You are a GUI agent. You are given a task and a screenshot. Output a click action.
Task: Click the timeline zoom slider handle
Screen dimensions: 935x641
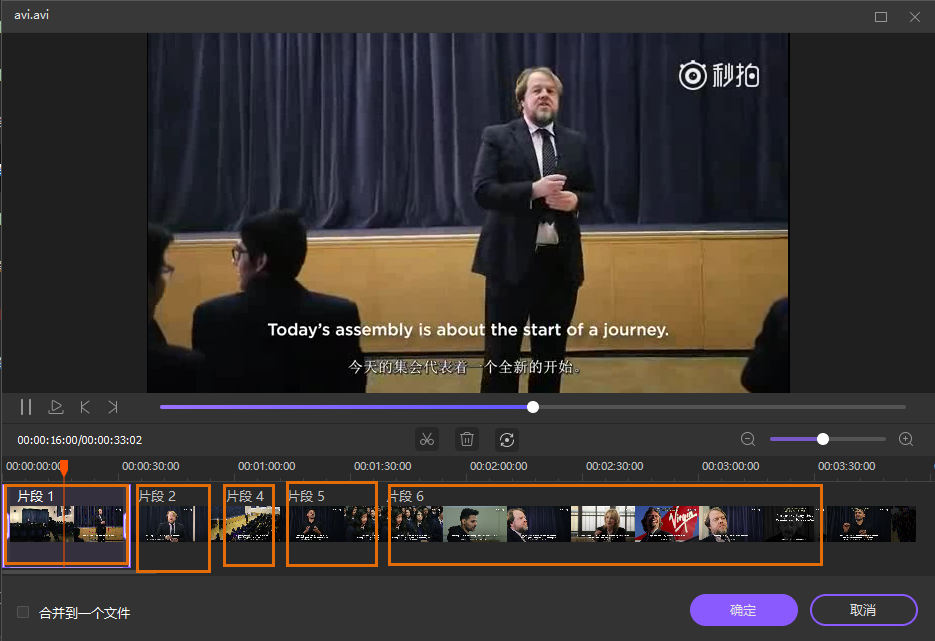click(x=823, y=439)
